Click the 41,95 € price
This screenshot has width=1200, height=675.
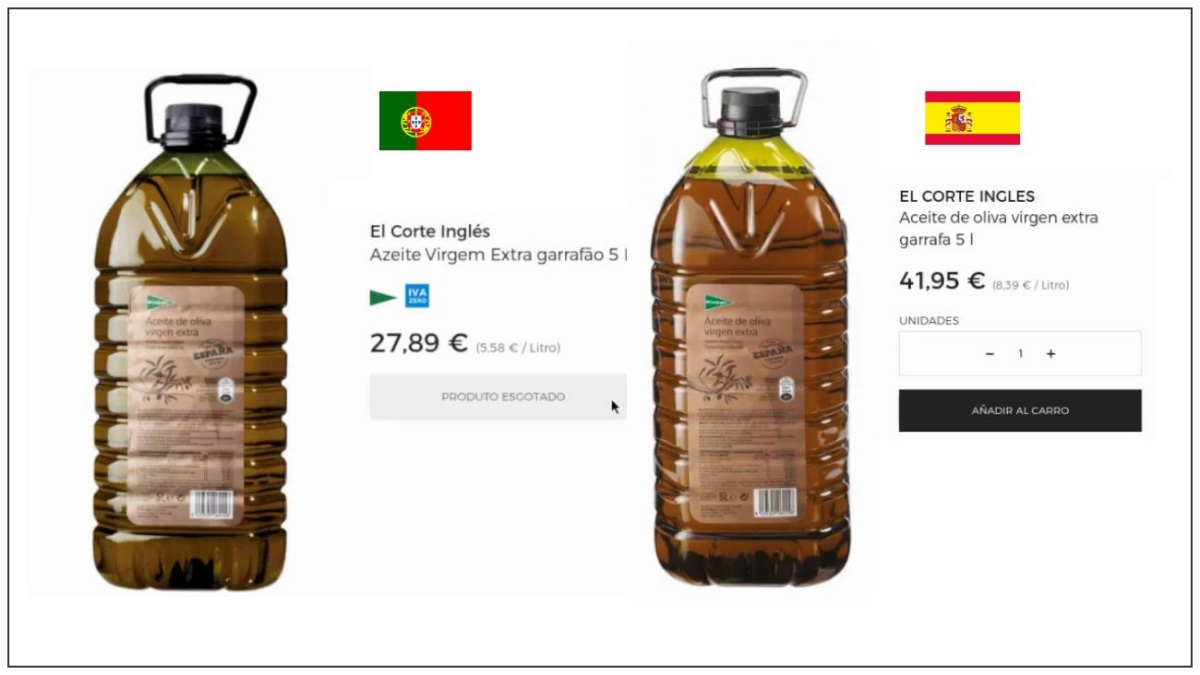(942, 281)
